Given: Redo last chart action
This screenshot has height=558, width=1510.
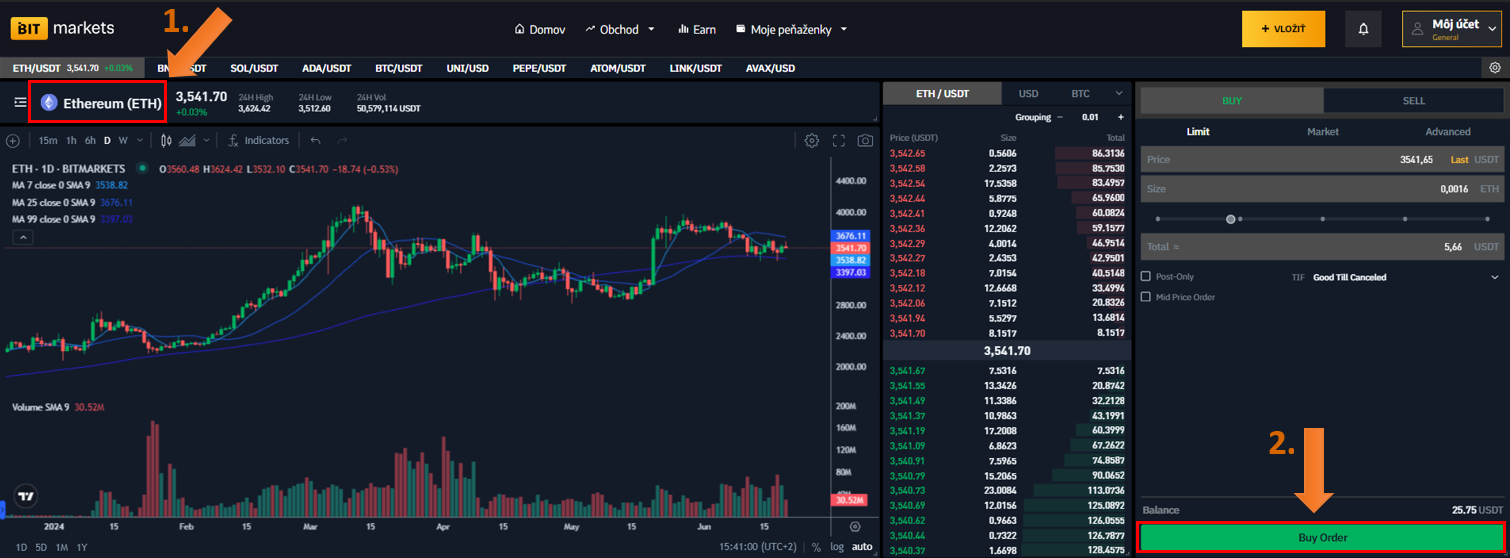Looking at the screenshot, I should [342, 141].
